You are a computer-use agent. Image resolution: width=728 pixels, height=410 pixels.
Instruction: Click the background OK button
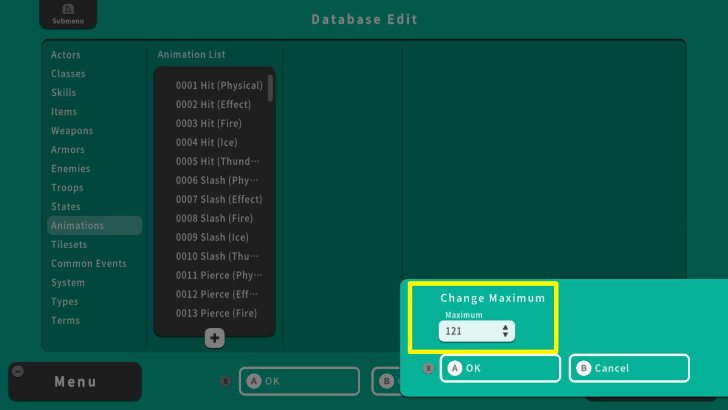pos(299,381)
